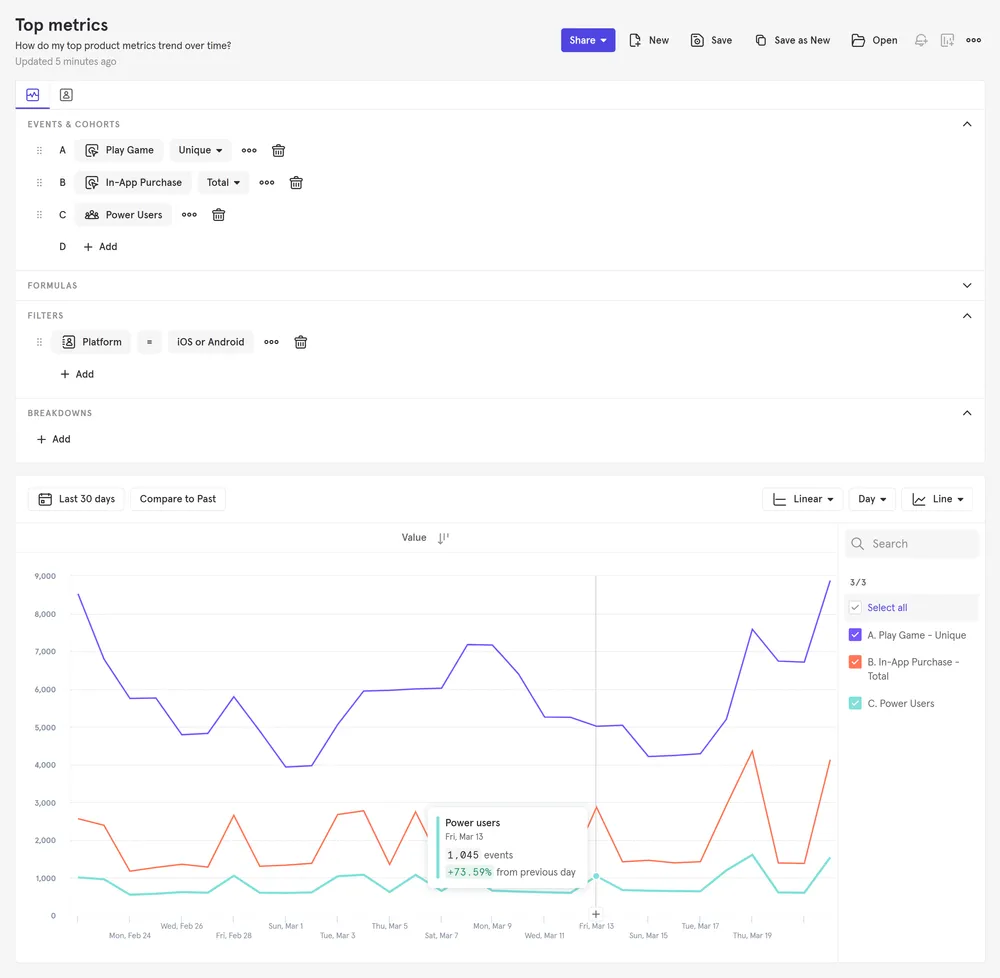The image size is (1000, 978).
Task: Collapse the Breakdowns section
Action: click(x=967, y=413)
